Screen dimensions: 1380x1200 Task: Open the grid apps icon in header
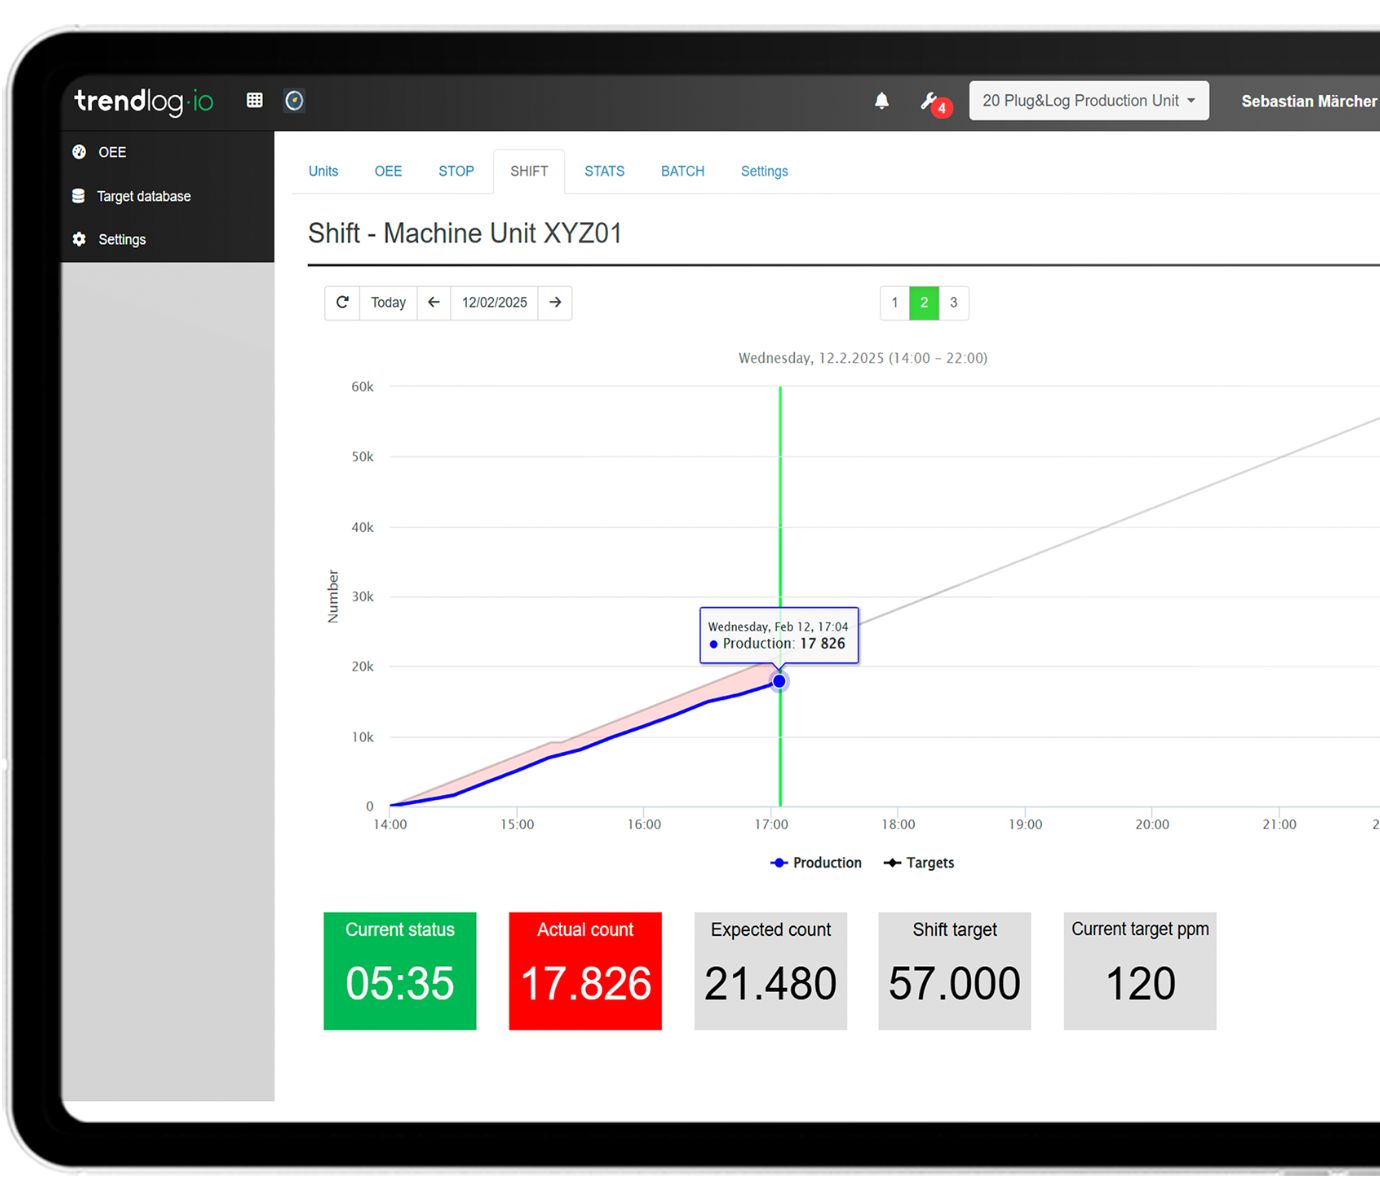point(255,100)
